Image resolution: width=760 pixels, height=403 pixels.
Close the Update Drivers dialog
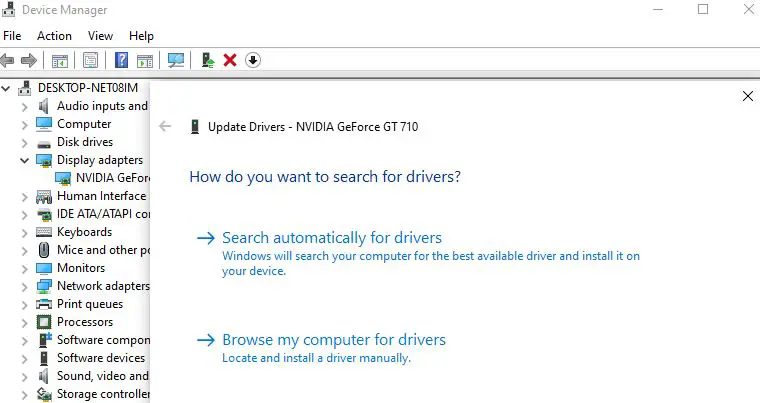tap(748, 96)
